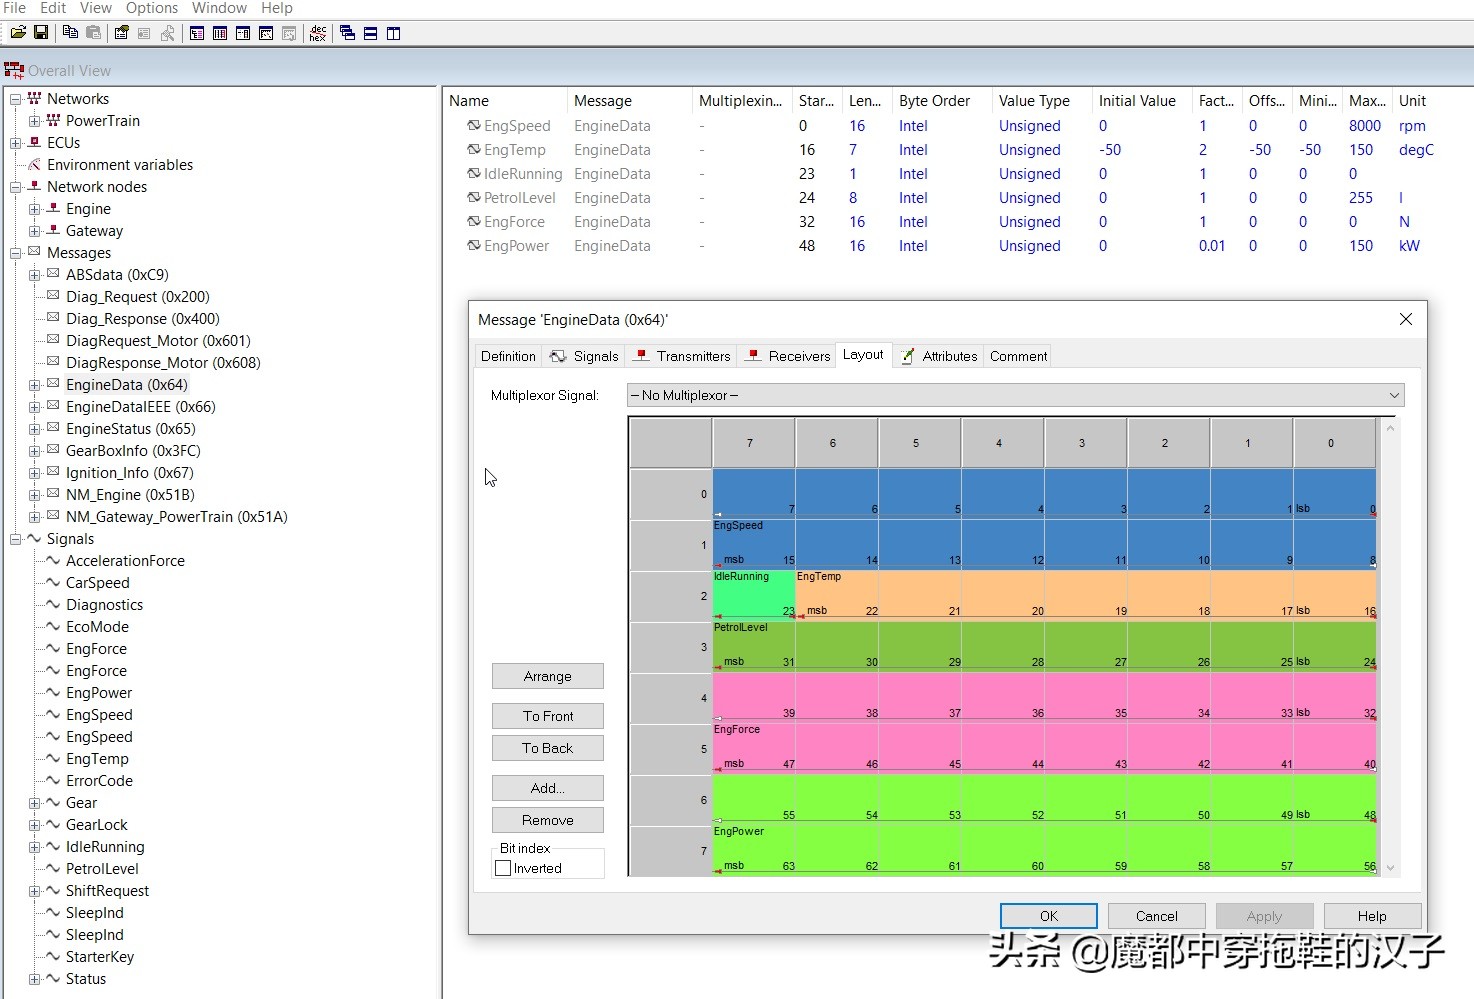Expand the Gateway node
The height and width of the screenshot is (999, 1474).
click(x=35, y=231)
